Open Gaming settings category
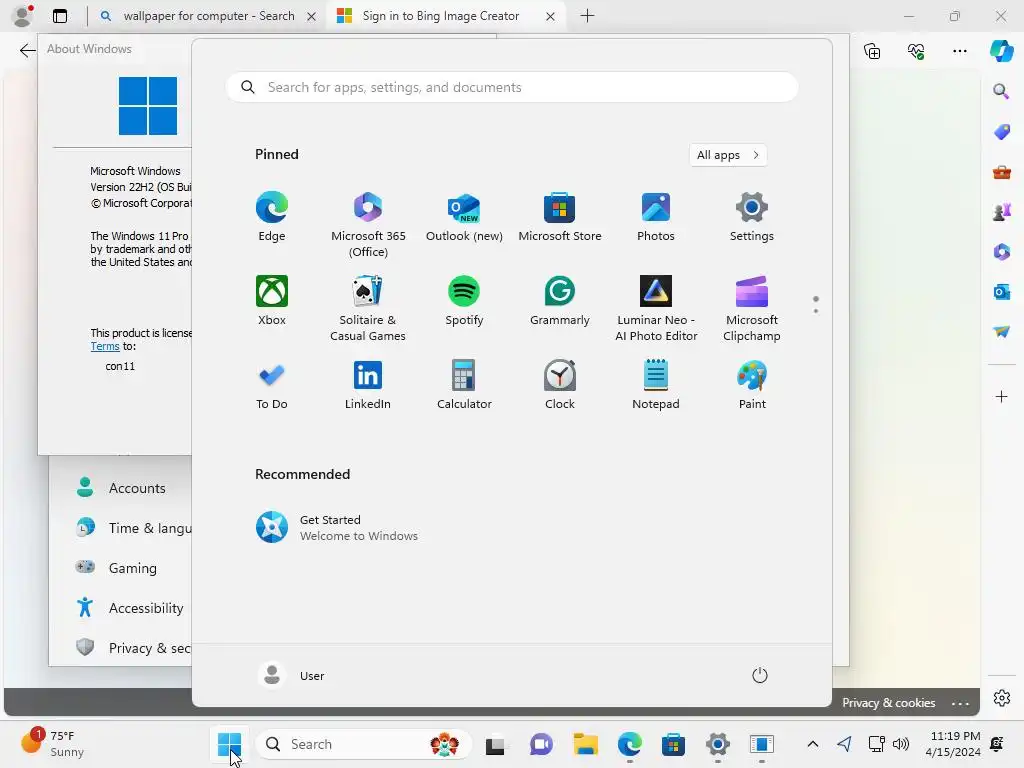The width and height of the screenshot is (1024, 768). tap(117, 568)
